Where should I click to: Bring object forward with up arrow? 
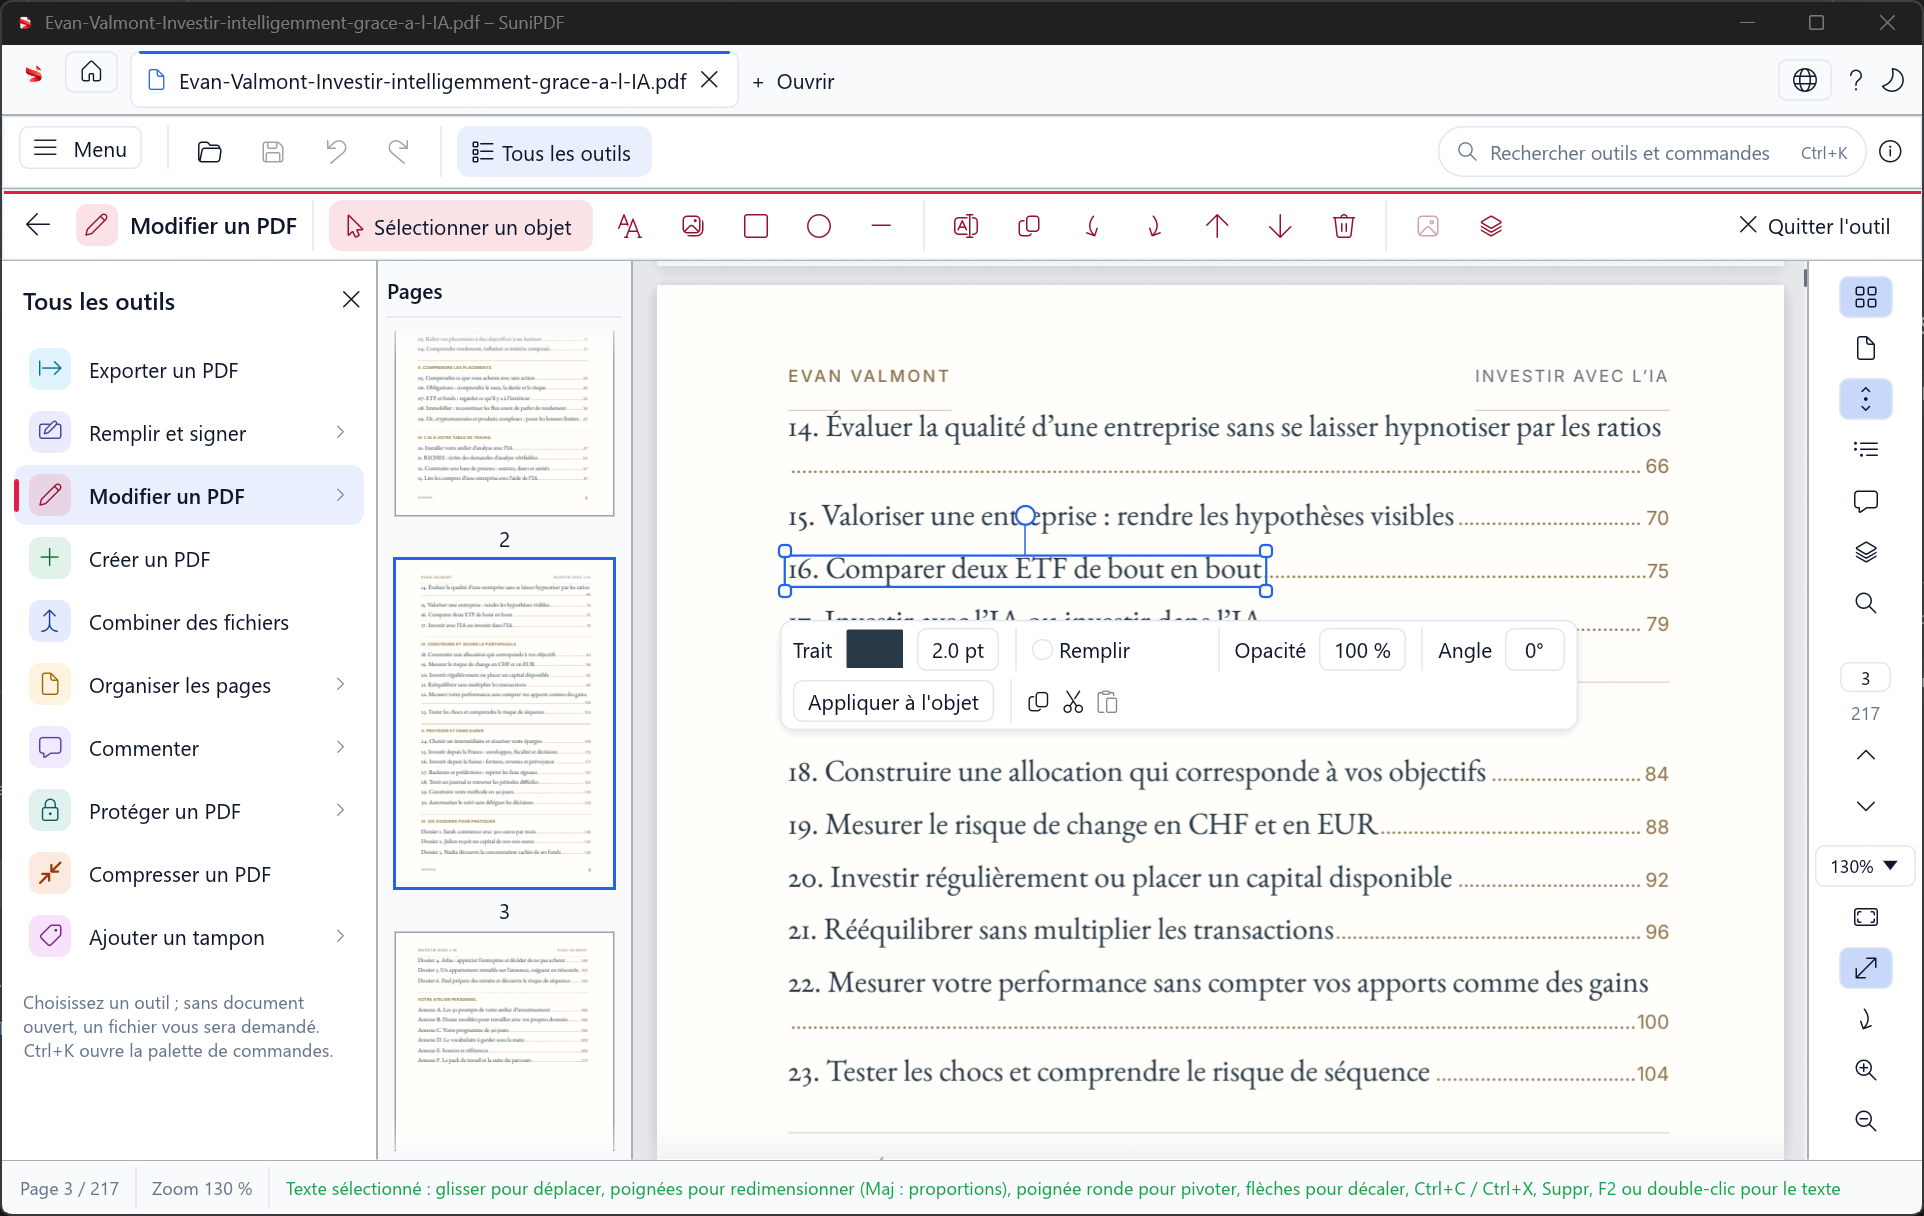click(x=1217, y=227)
